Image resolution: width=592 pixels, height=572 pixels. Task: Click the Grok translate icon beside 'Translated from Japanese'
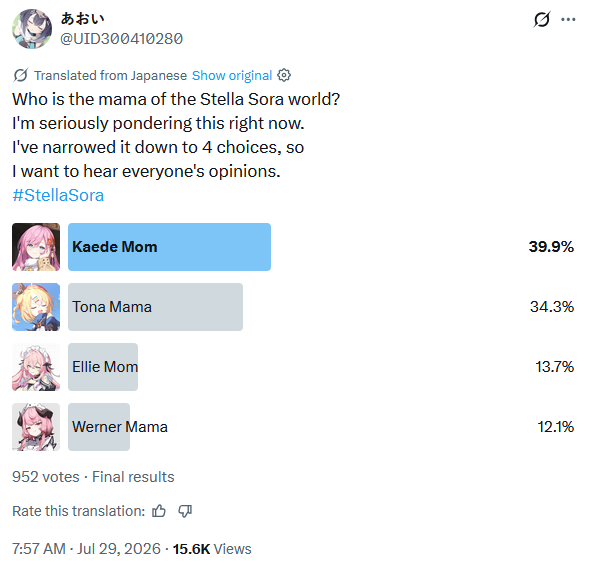[x=20, y=75]
